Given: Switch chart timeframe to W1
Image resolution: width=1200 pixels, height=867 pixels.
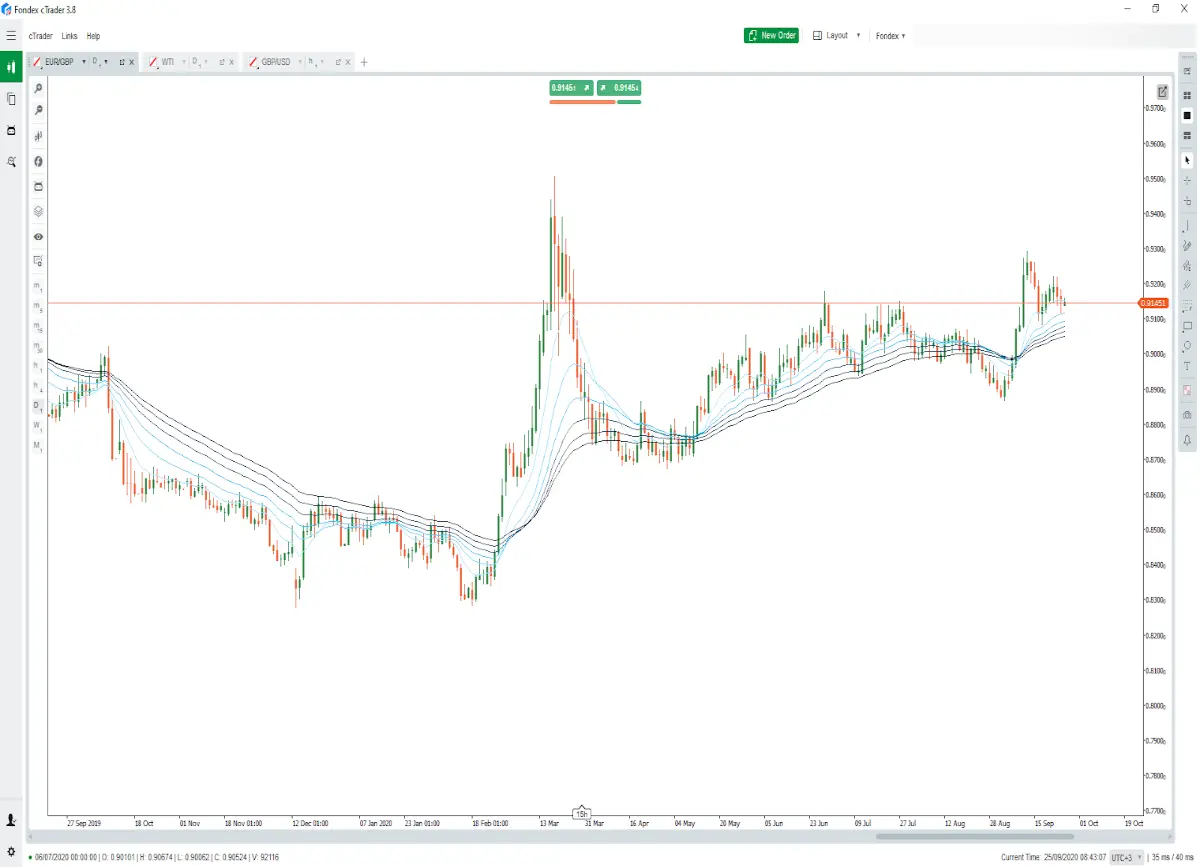Looking at the screenshot, I should [37, 425].
